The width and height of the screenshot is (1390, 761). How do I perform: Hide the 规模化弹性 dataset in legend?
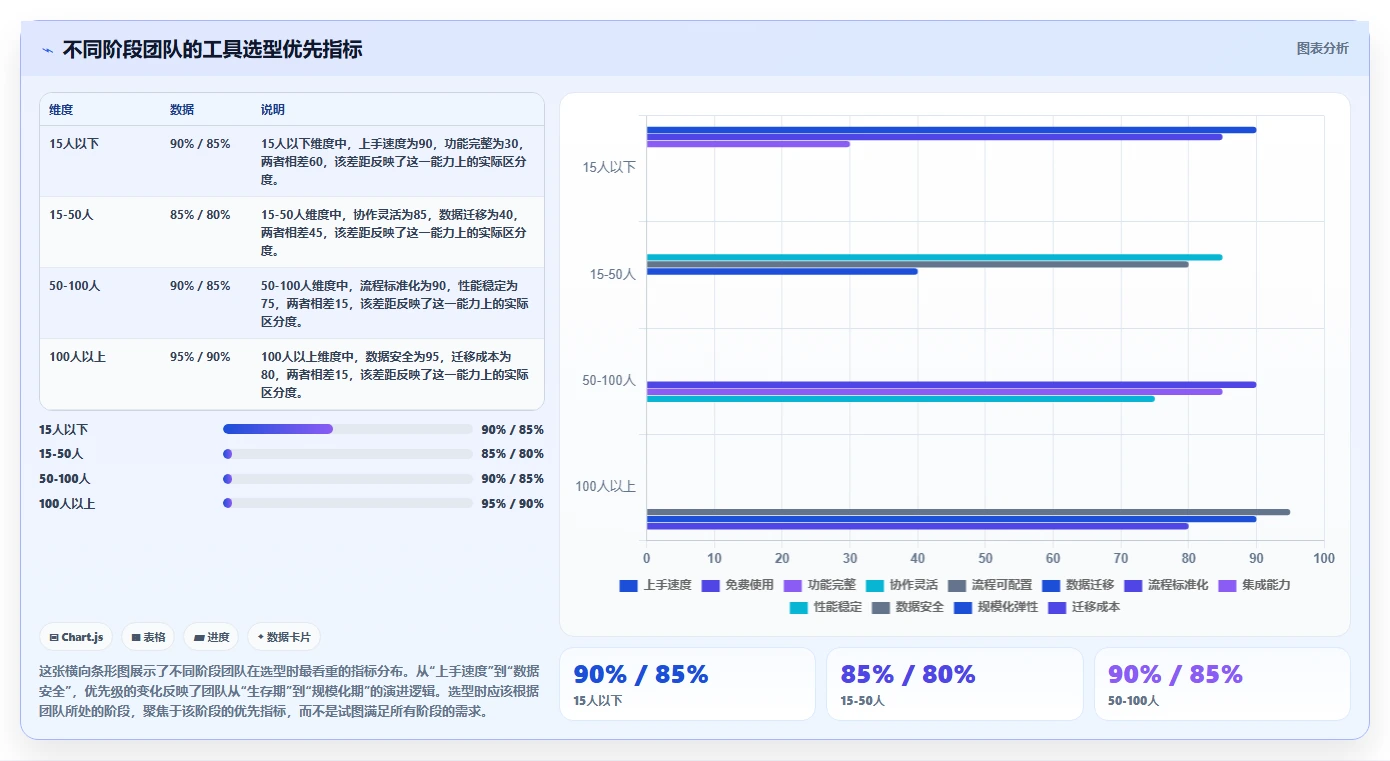[x=996, y=607]
